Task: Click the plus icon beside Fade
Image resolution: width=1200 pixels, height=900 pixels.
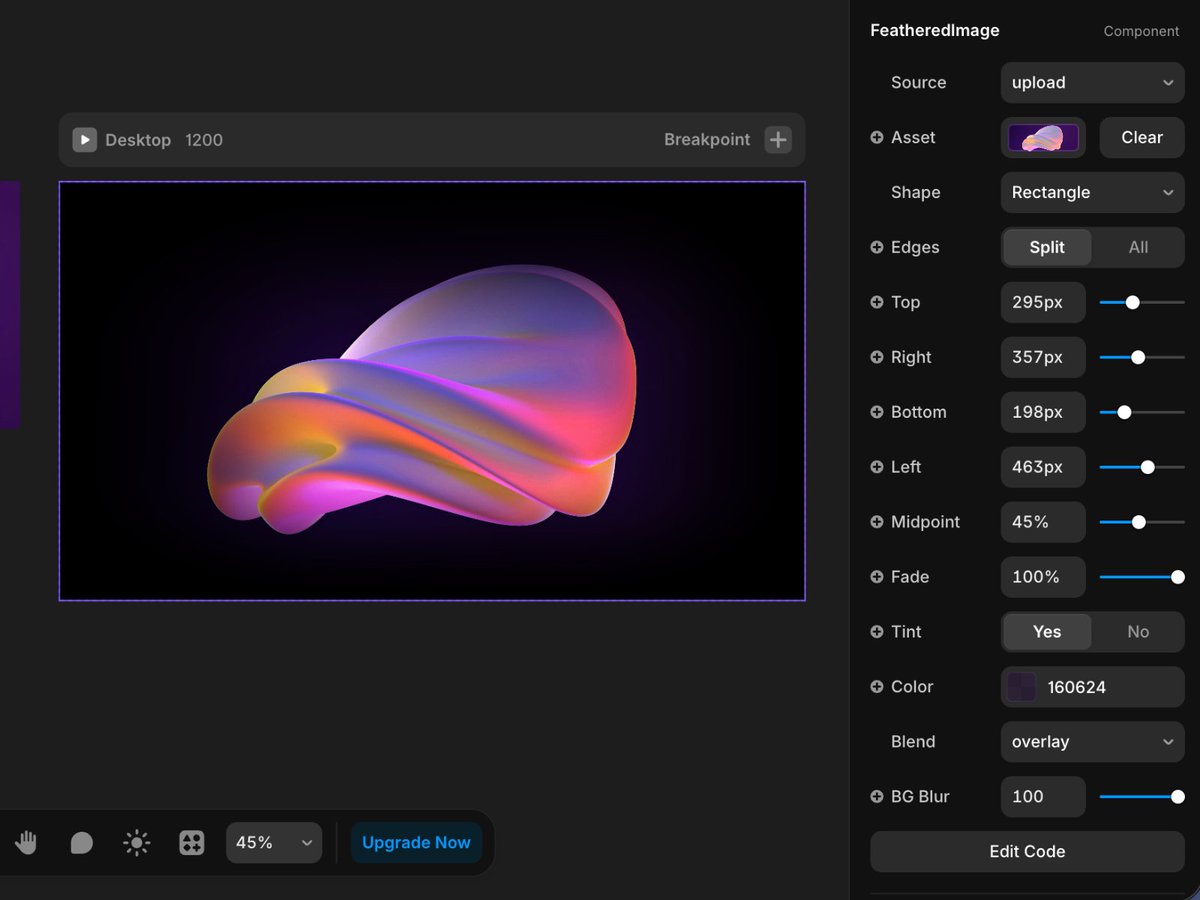Action: point(874,577)
